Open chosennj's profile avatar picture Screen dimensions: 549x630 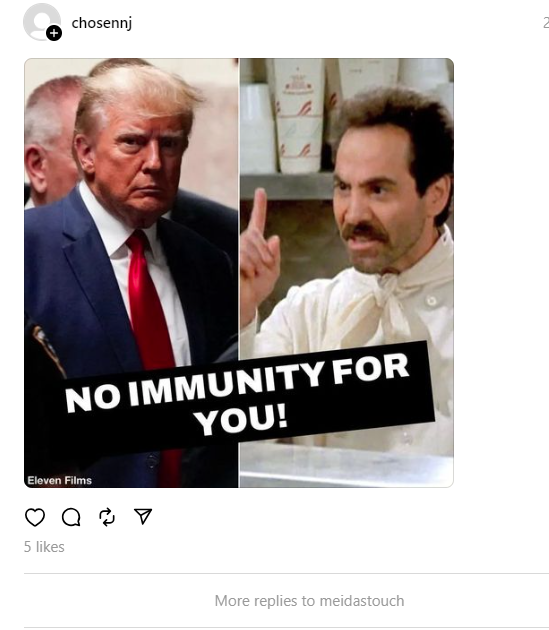tap(41, 21)
